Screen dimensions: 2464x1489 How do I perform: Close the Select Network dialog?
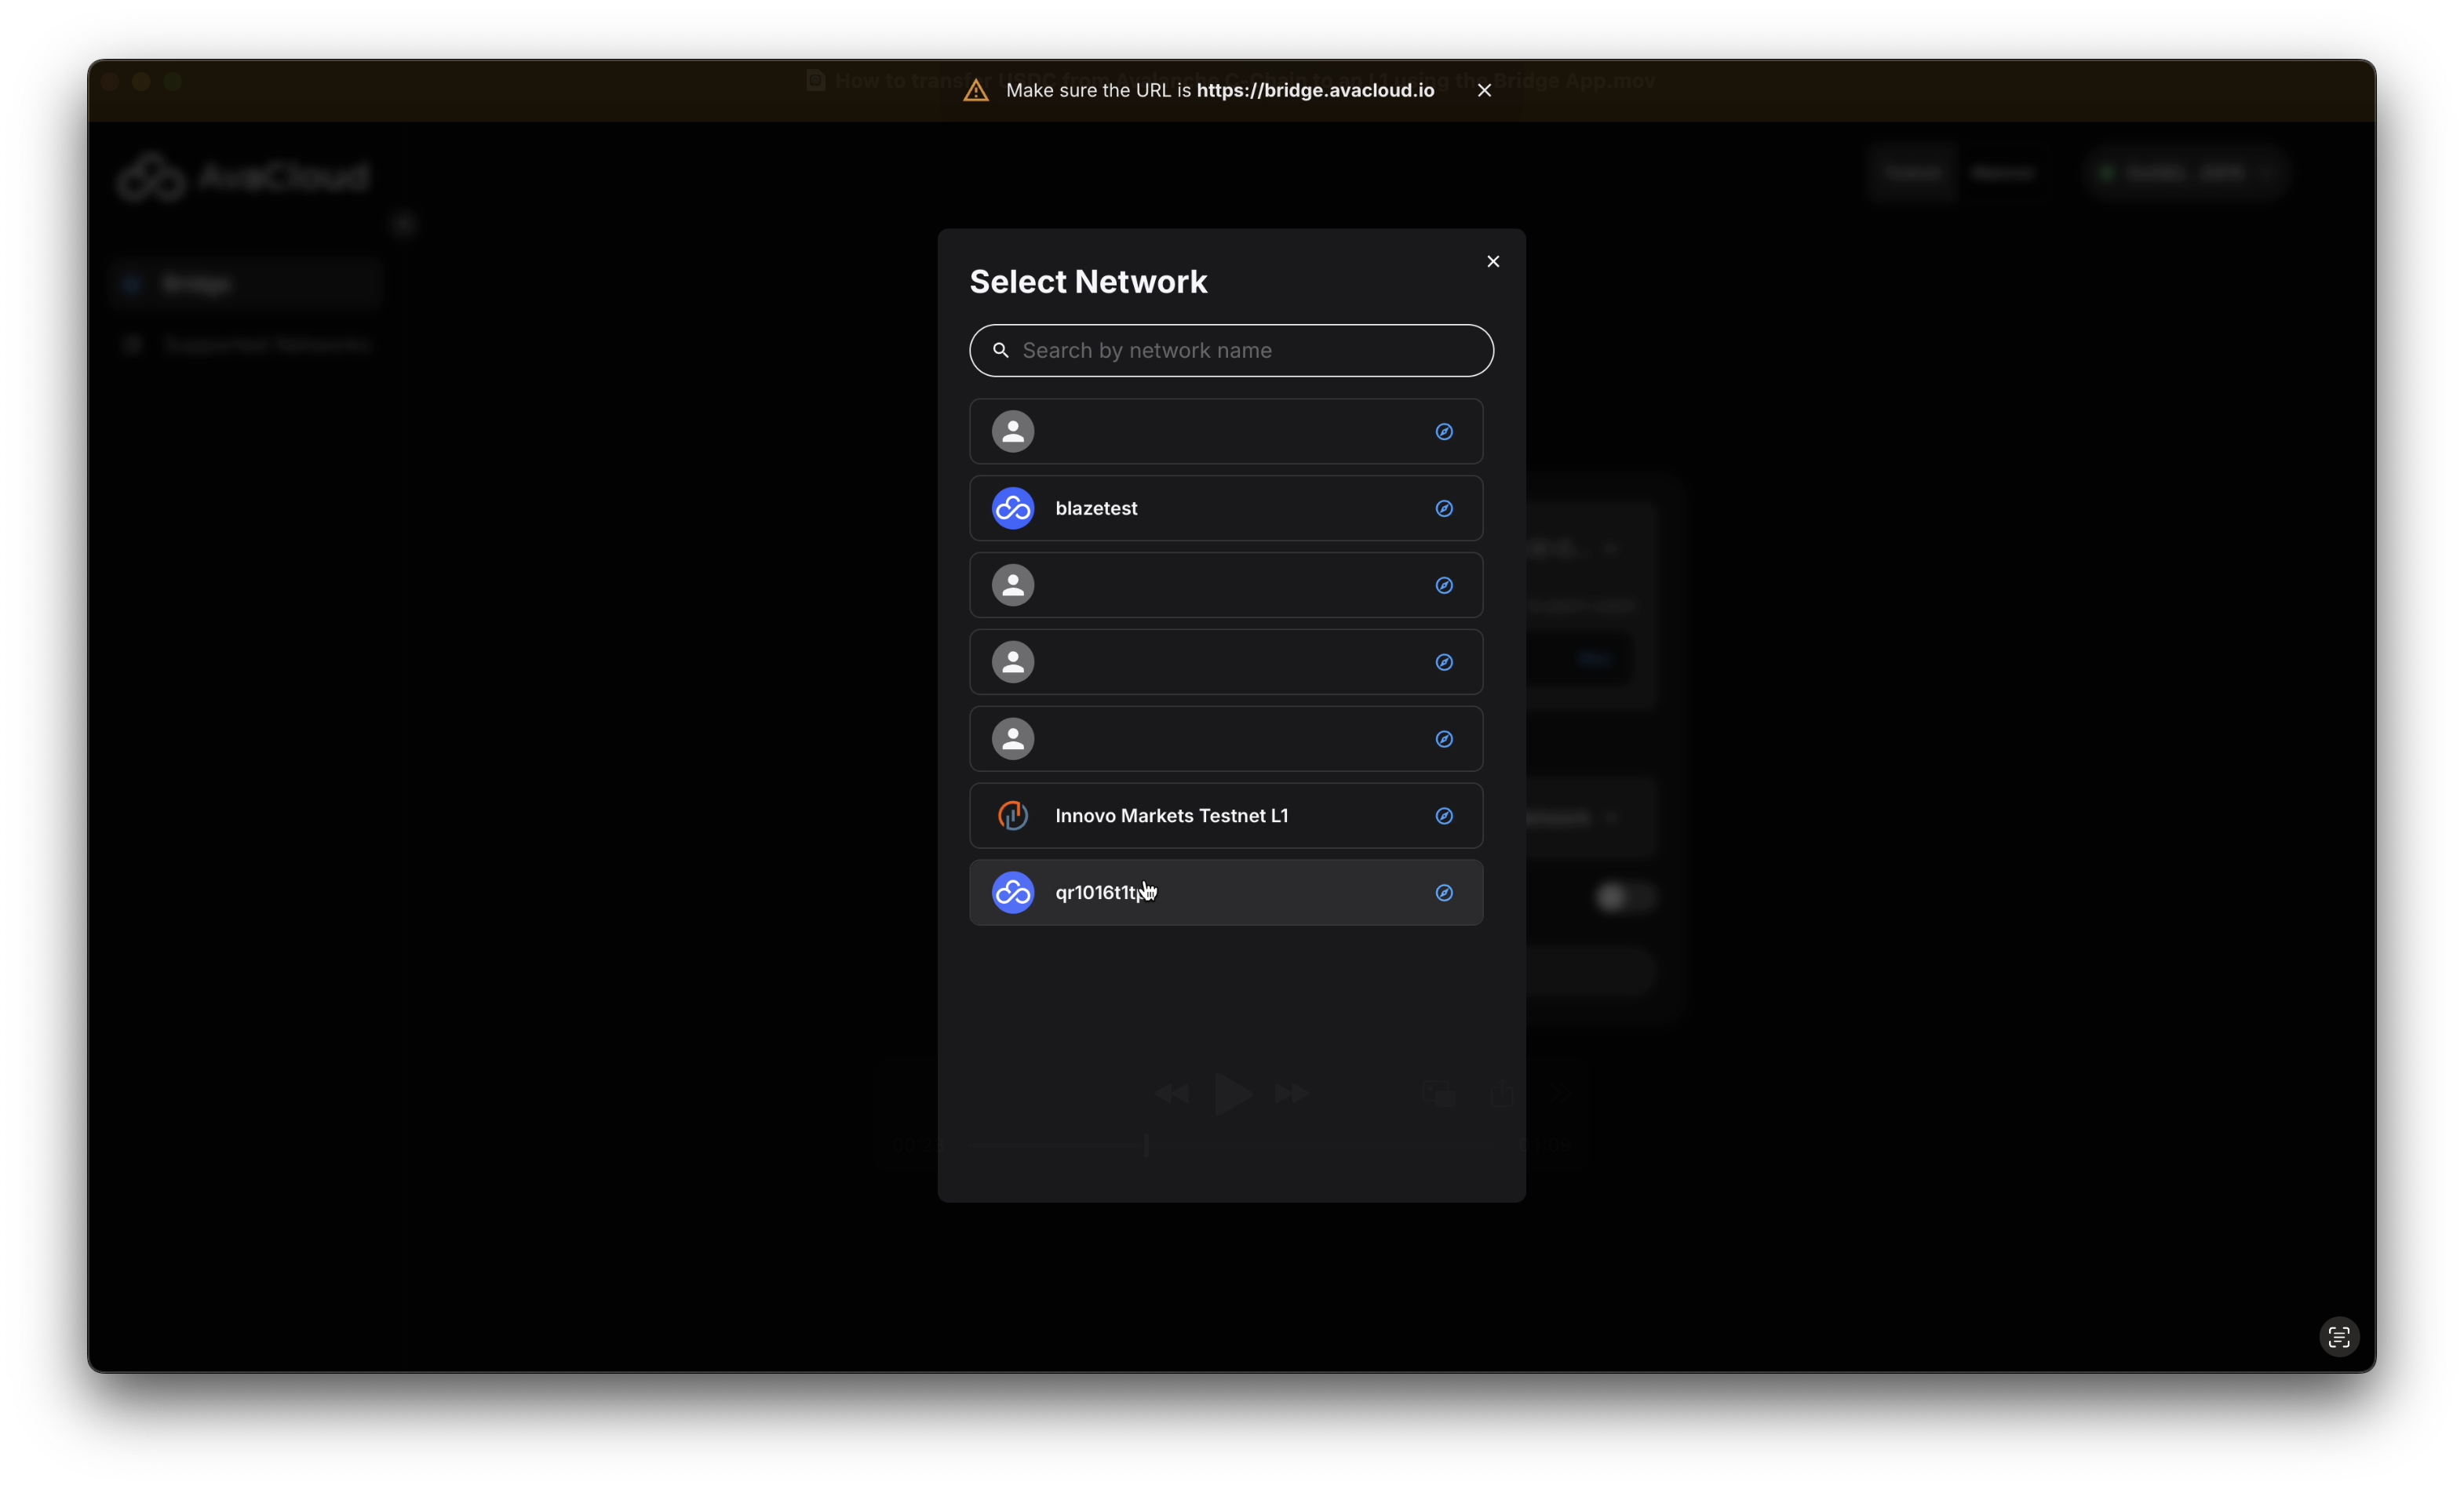pos(1492,261)
